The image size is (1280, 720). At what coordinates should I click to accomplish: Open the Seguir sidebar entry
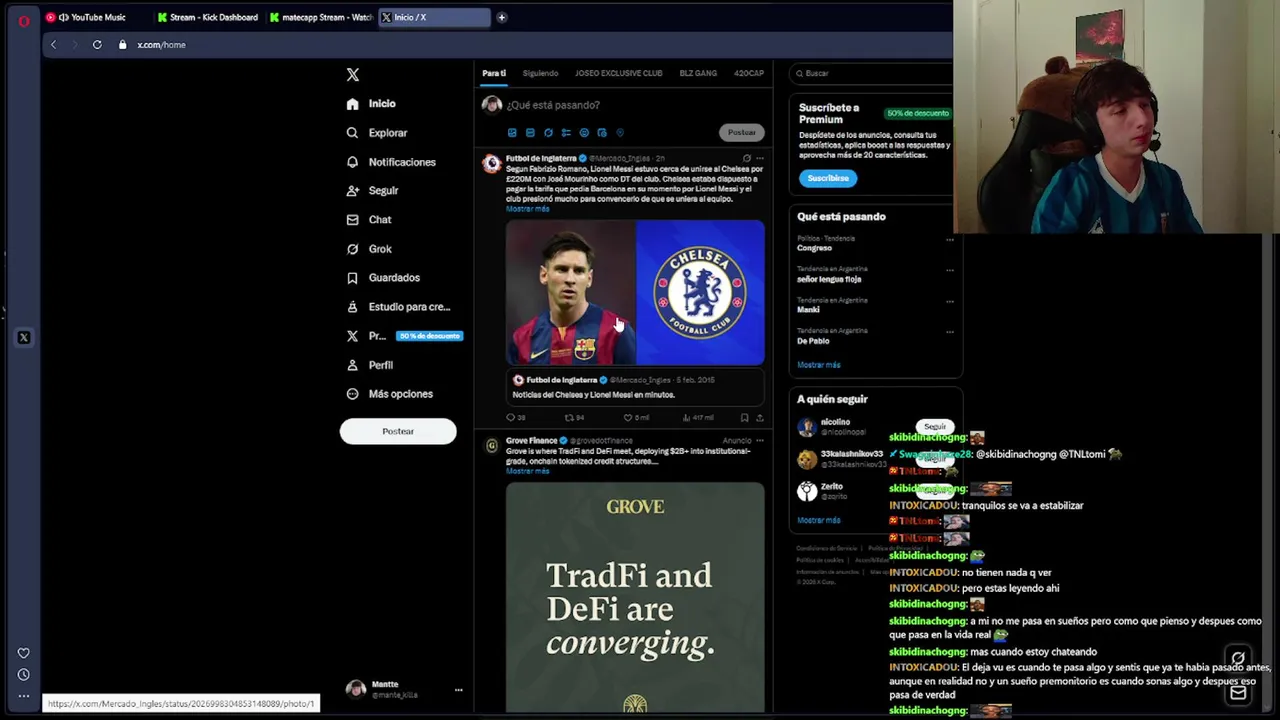click(x=372, y=191)
